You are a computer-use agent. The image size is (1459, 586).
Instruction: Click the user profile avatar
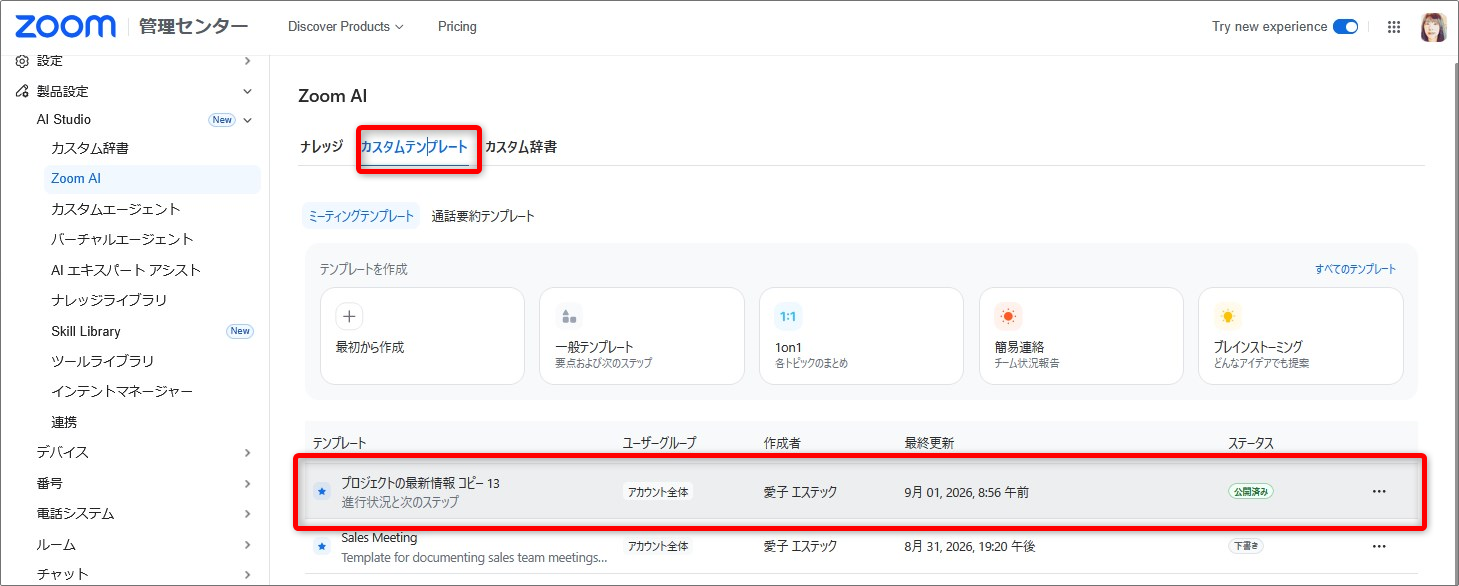[1433, 27]
